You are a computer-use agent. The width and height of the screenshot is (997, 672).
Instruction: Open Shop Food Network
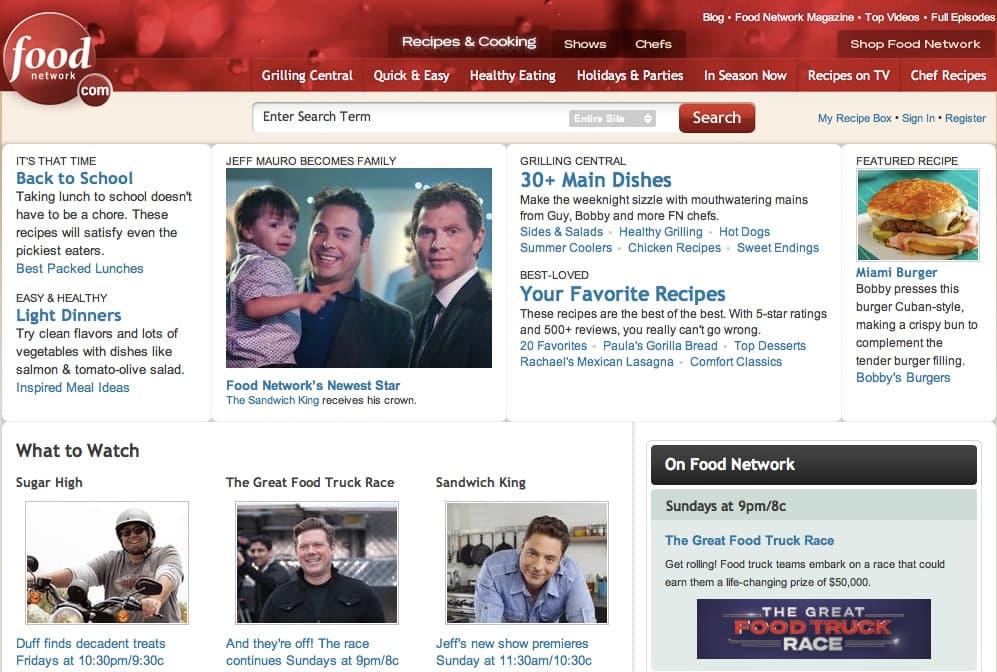[913, 44]
